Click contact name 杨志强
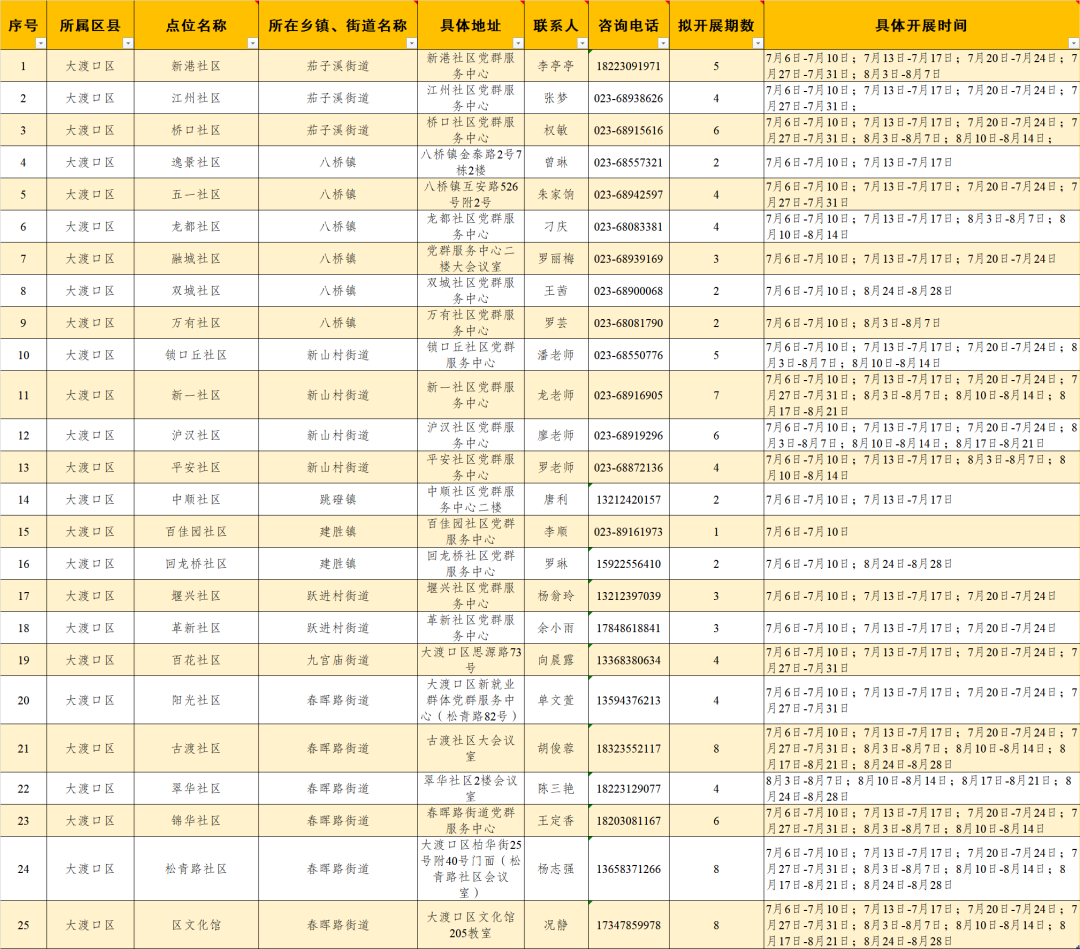The width and height of the screenshot is (1080, 949). coord(556,869)
